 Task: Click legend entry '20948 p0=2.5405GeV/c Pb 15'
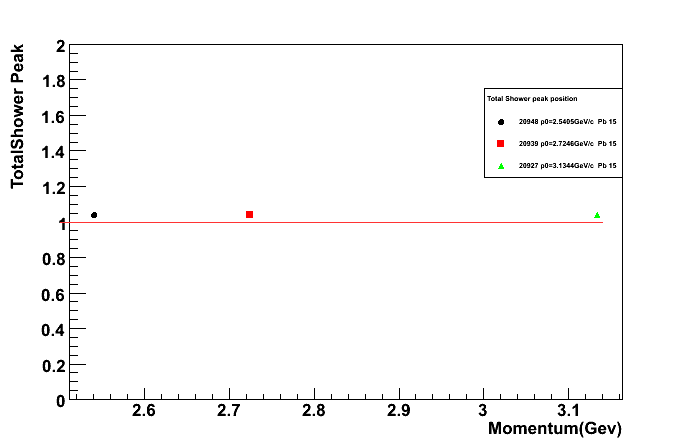click(568, 121)
